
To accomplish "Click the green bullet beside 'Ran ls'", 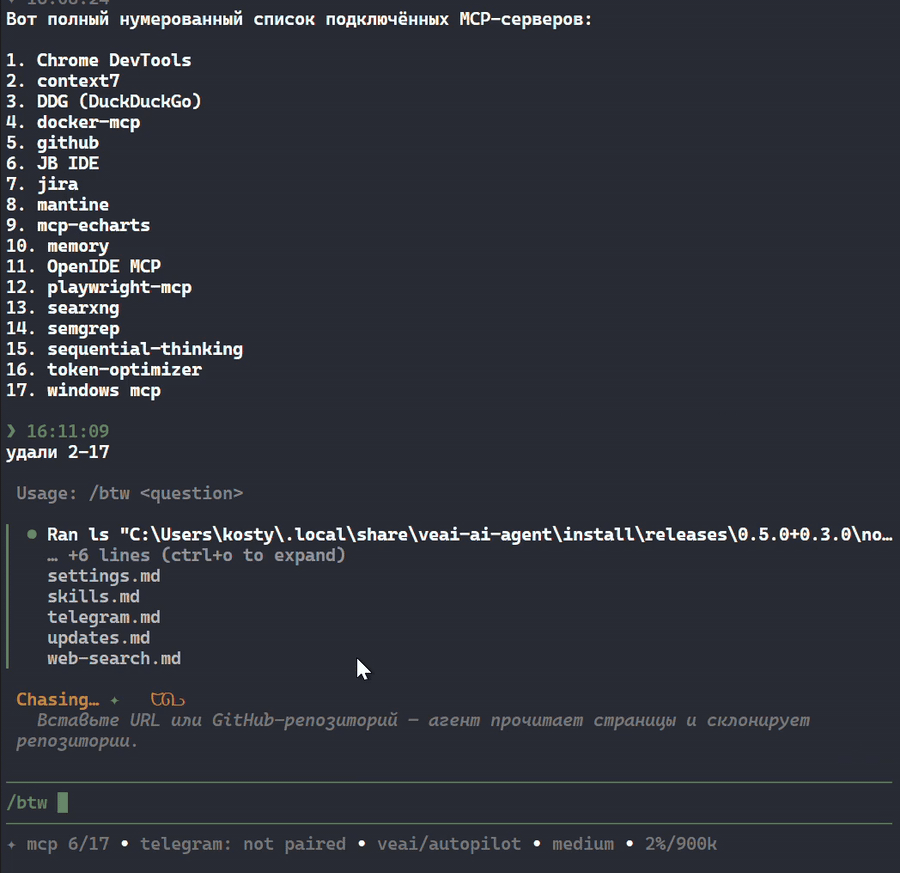I will (x=32, y=534).
